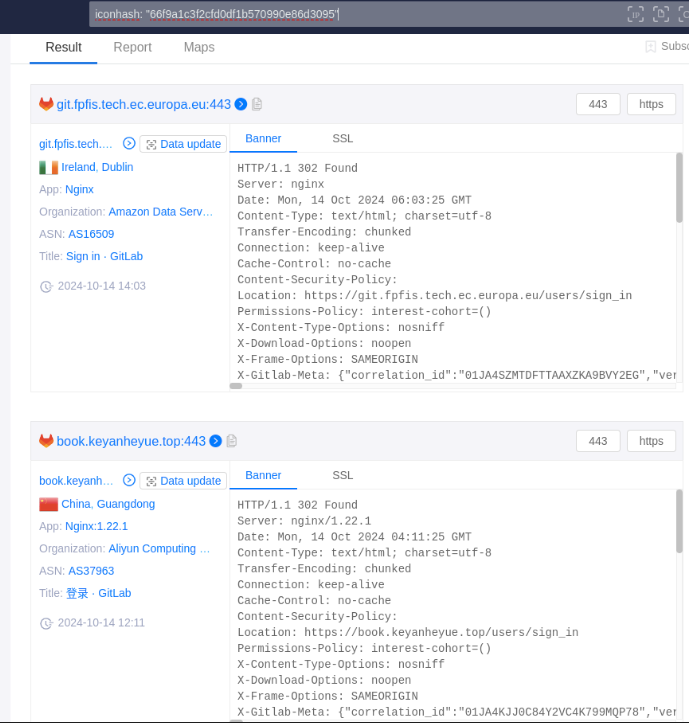Click copy document icon beside git.fpfis.tech.ec.europa.eu:443
The image size is (689, 723).
257,104
